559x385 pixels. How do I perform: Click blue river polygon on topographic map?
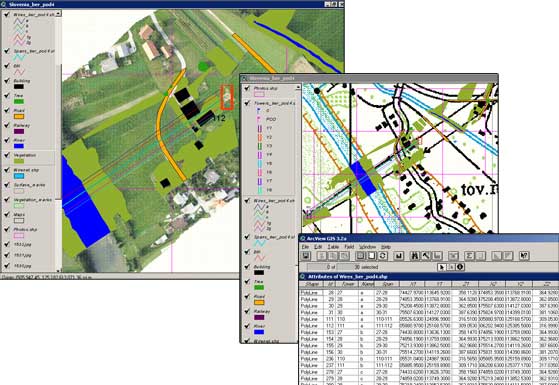click(363, 178)
